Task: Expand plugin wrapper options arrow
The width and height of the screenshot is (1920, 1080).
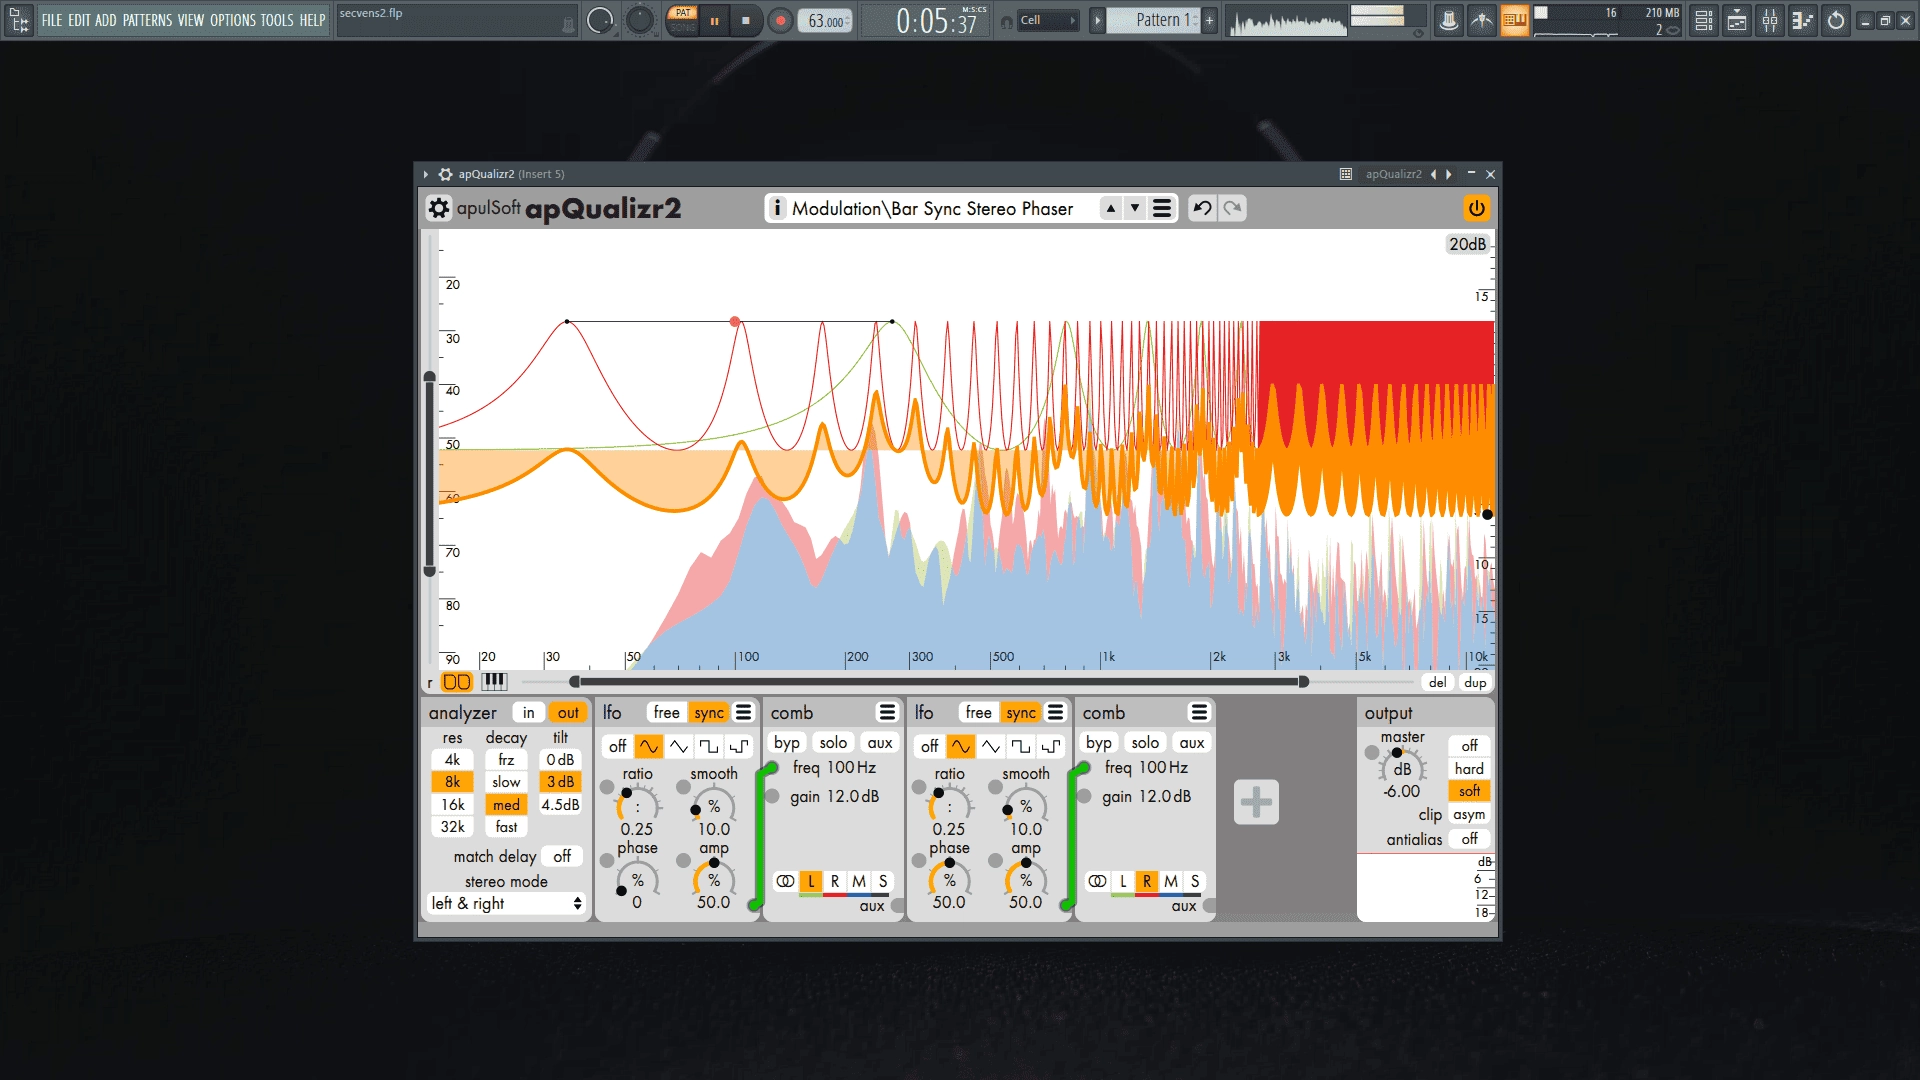Action: [x=426, y=174]
